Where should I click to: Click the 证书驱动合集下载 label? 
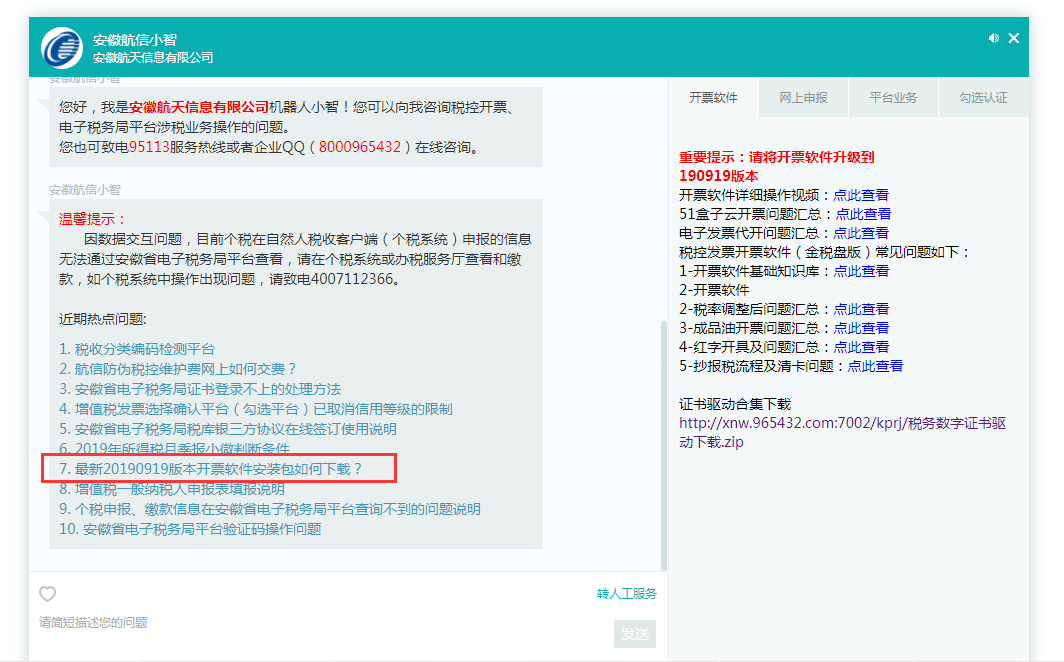coord(735,404)
